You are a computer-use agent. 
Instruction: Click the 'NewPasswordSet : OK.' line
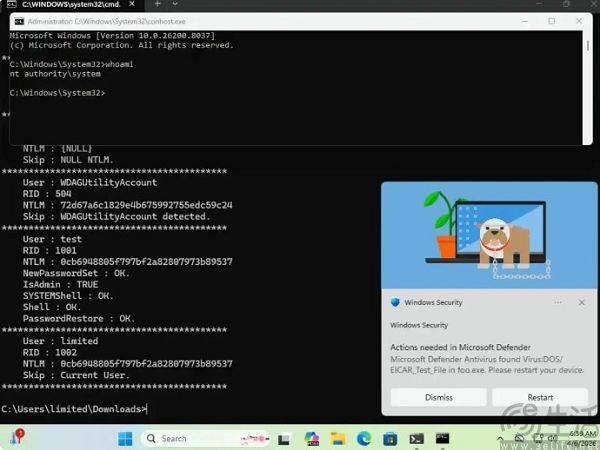(x=76, y=273)
